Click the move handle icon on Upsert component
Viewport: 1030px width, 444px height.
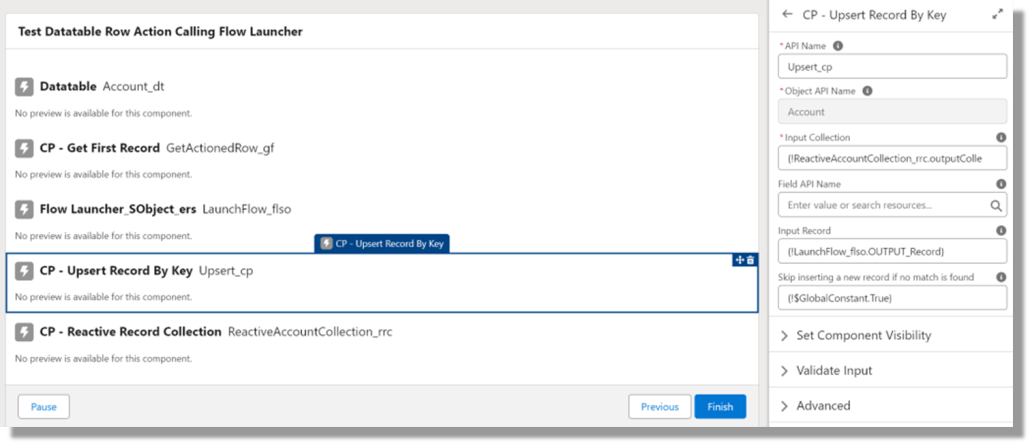(740, 260)
